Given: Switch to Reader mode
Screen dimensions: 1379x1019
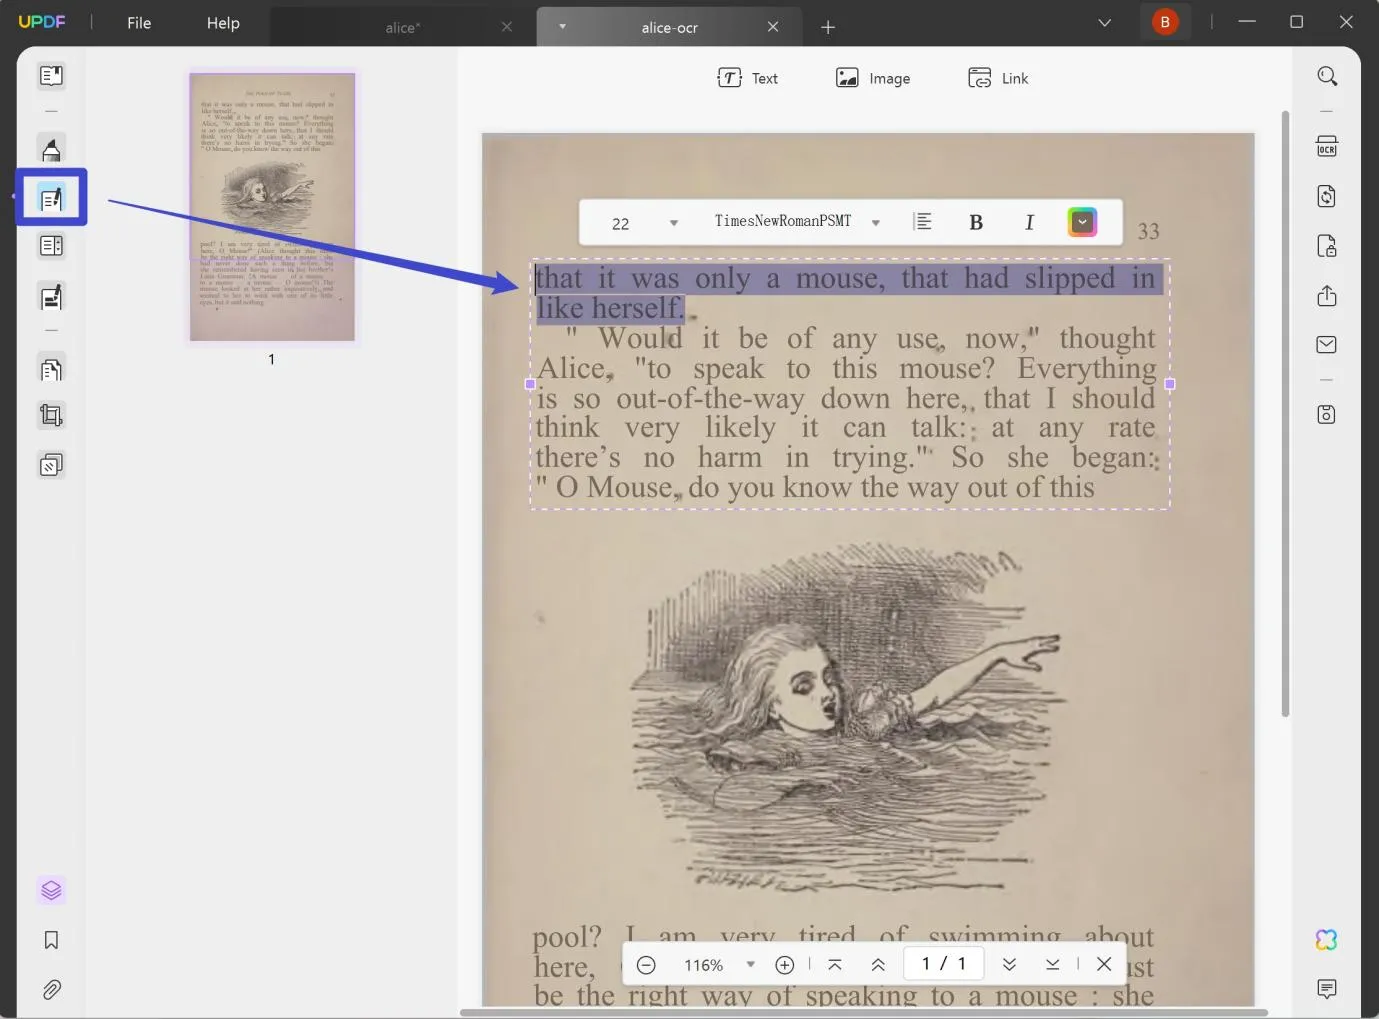Looking at the screenshot, I should pos(51,75).
